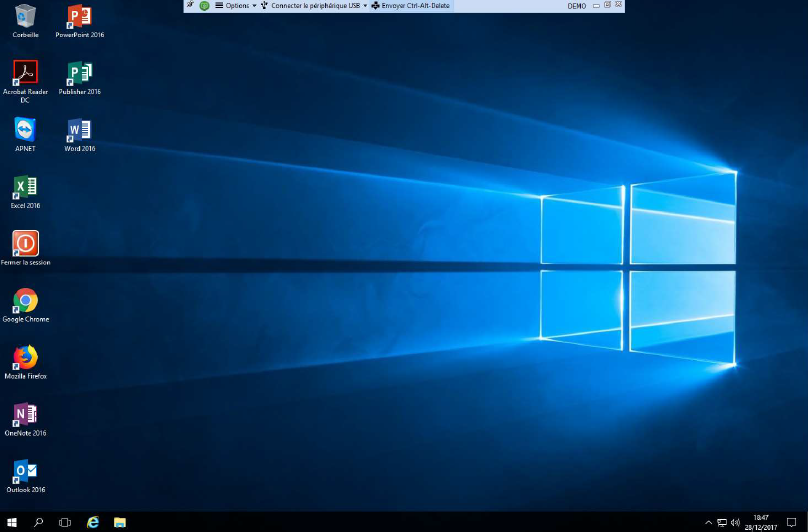Click the DEMO session label
808x532 pixels.
(x=577, y=6)
